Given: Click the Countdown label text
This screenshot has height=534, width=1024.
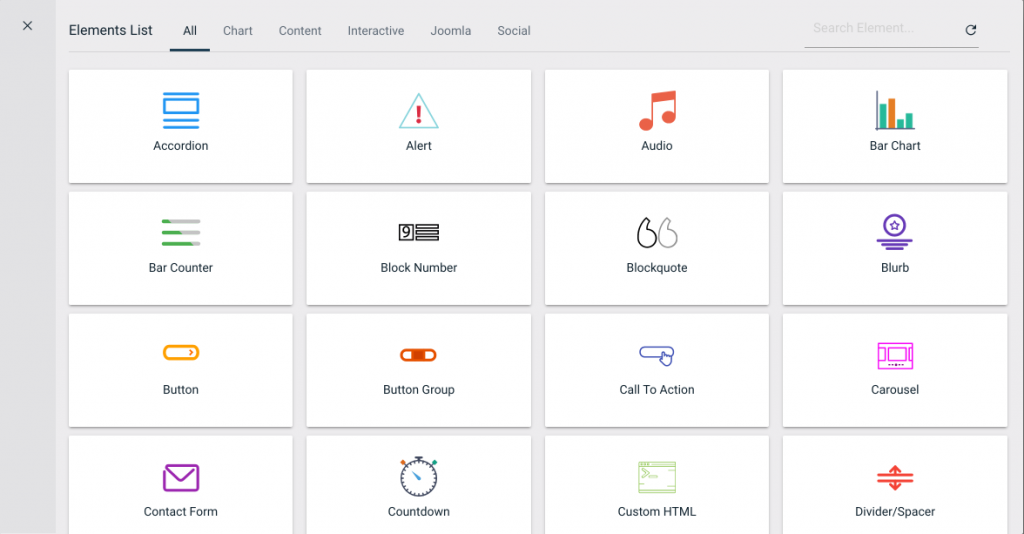Looking at the screenshot, I should [419, 512].
